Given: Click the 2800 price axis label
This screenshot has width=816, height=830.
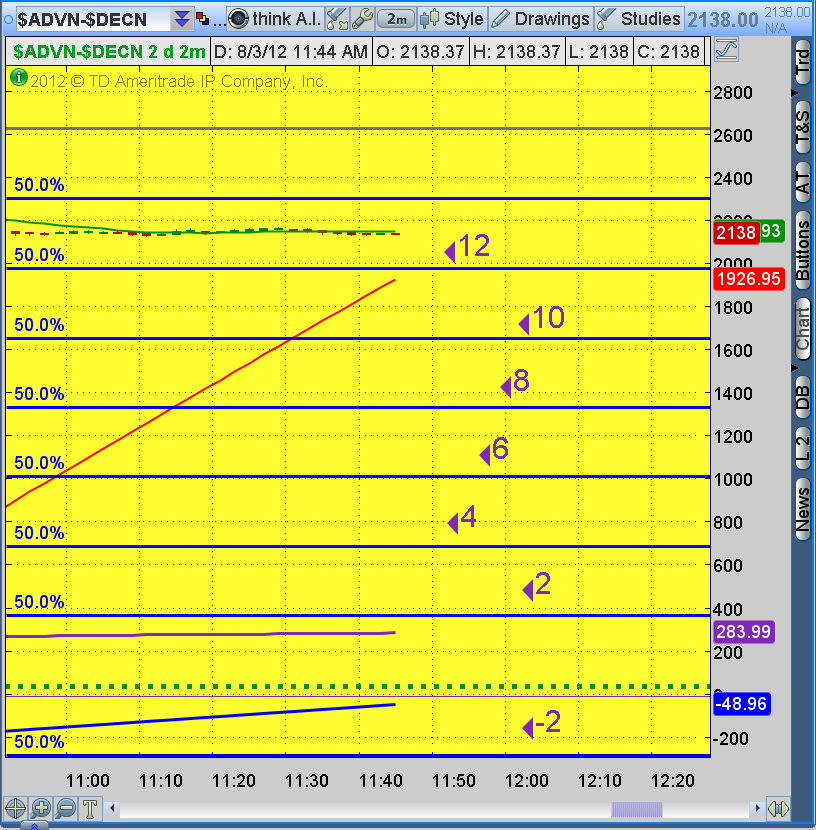Looking at the screenshot, I should [x=733, y=93].
